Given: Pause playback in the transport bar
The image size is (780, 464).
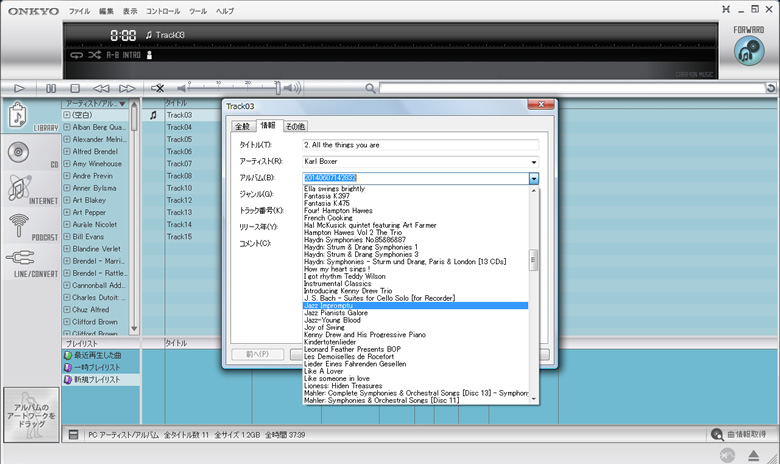Looking at the screenshot, I should coord(51,89).
